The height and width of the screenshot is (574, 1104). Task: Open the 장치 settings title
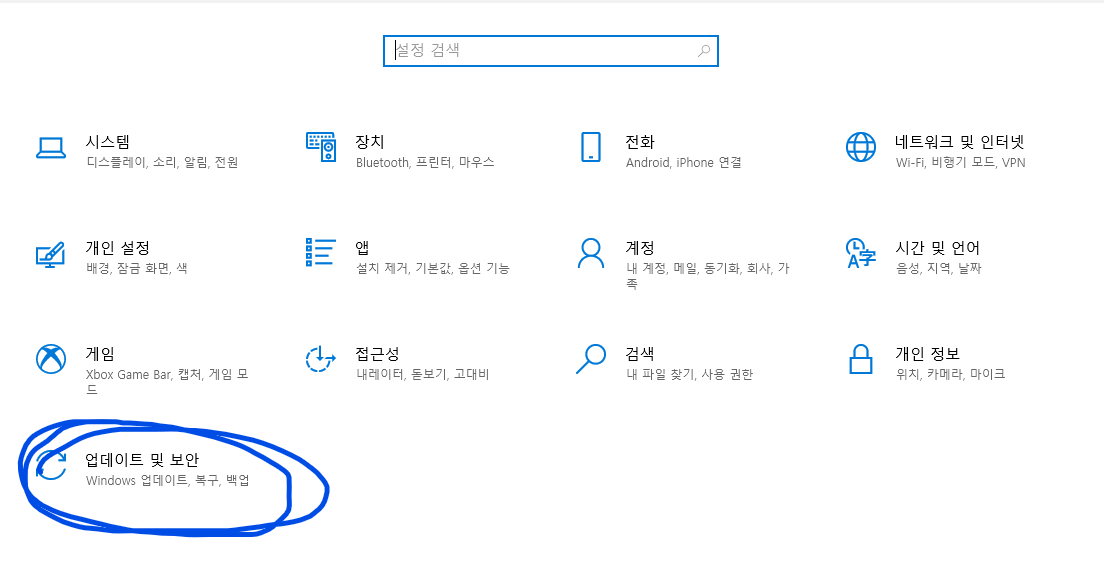(x=370, y=142)
